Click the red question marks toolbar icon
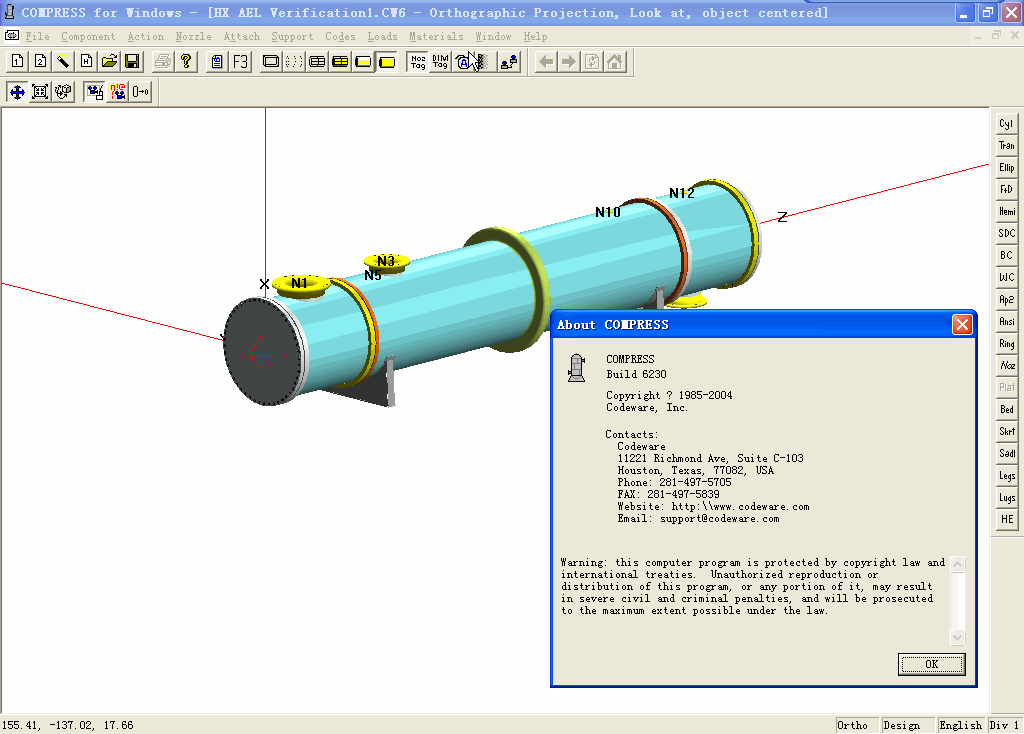 click(118, 92)
